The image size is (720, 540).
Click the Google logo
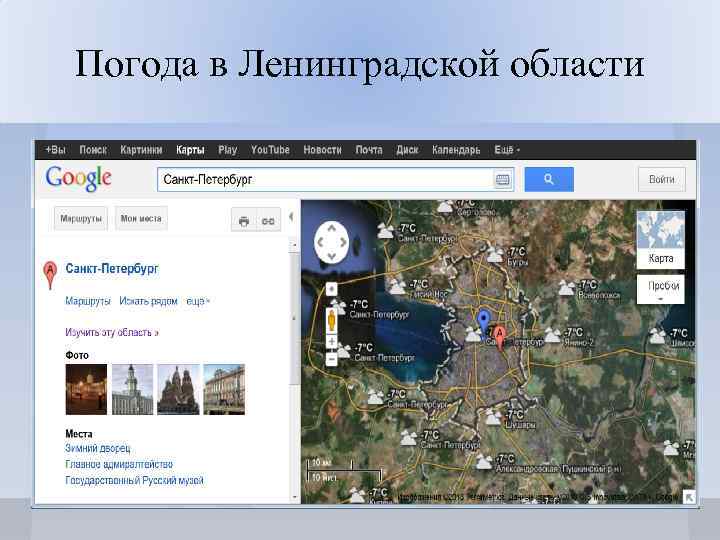click(78, 179)
